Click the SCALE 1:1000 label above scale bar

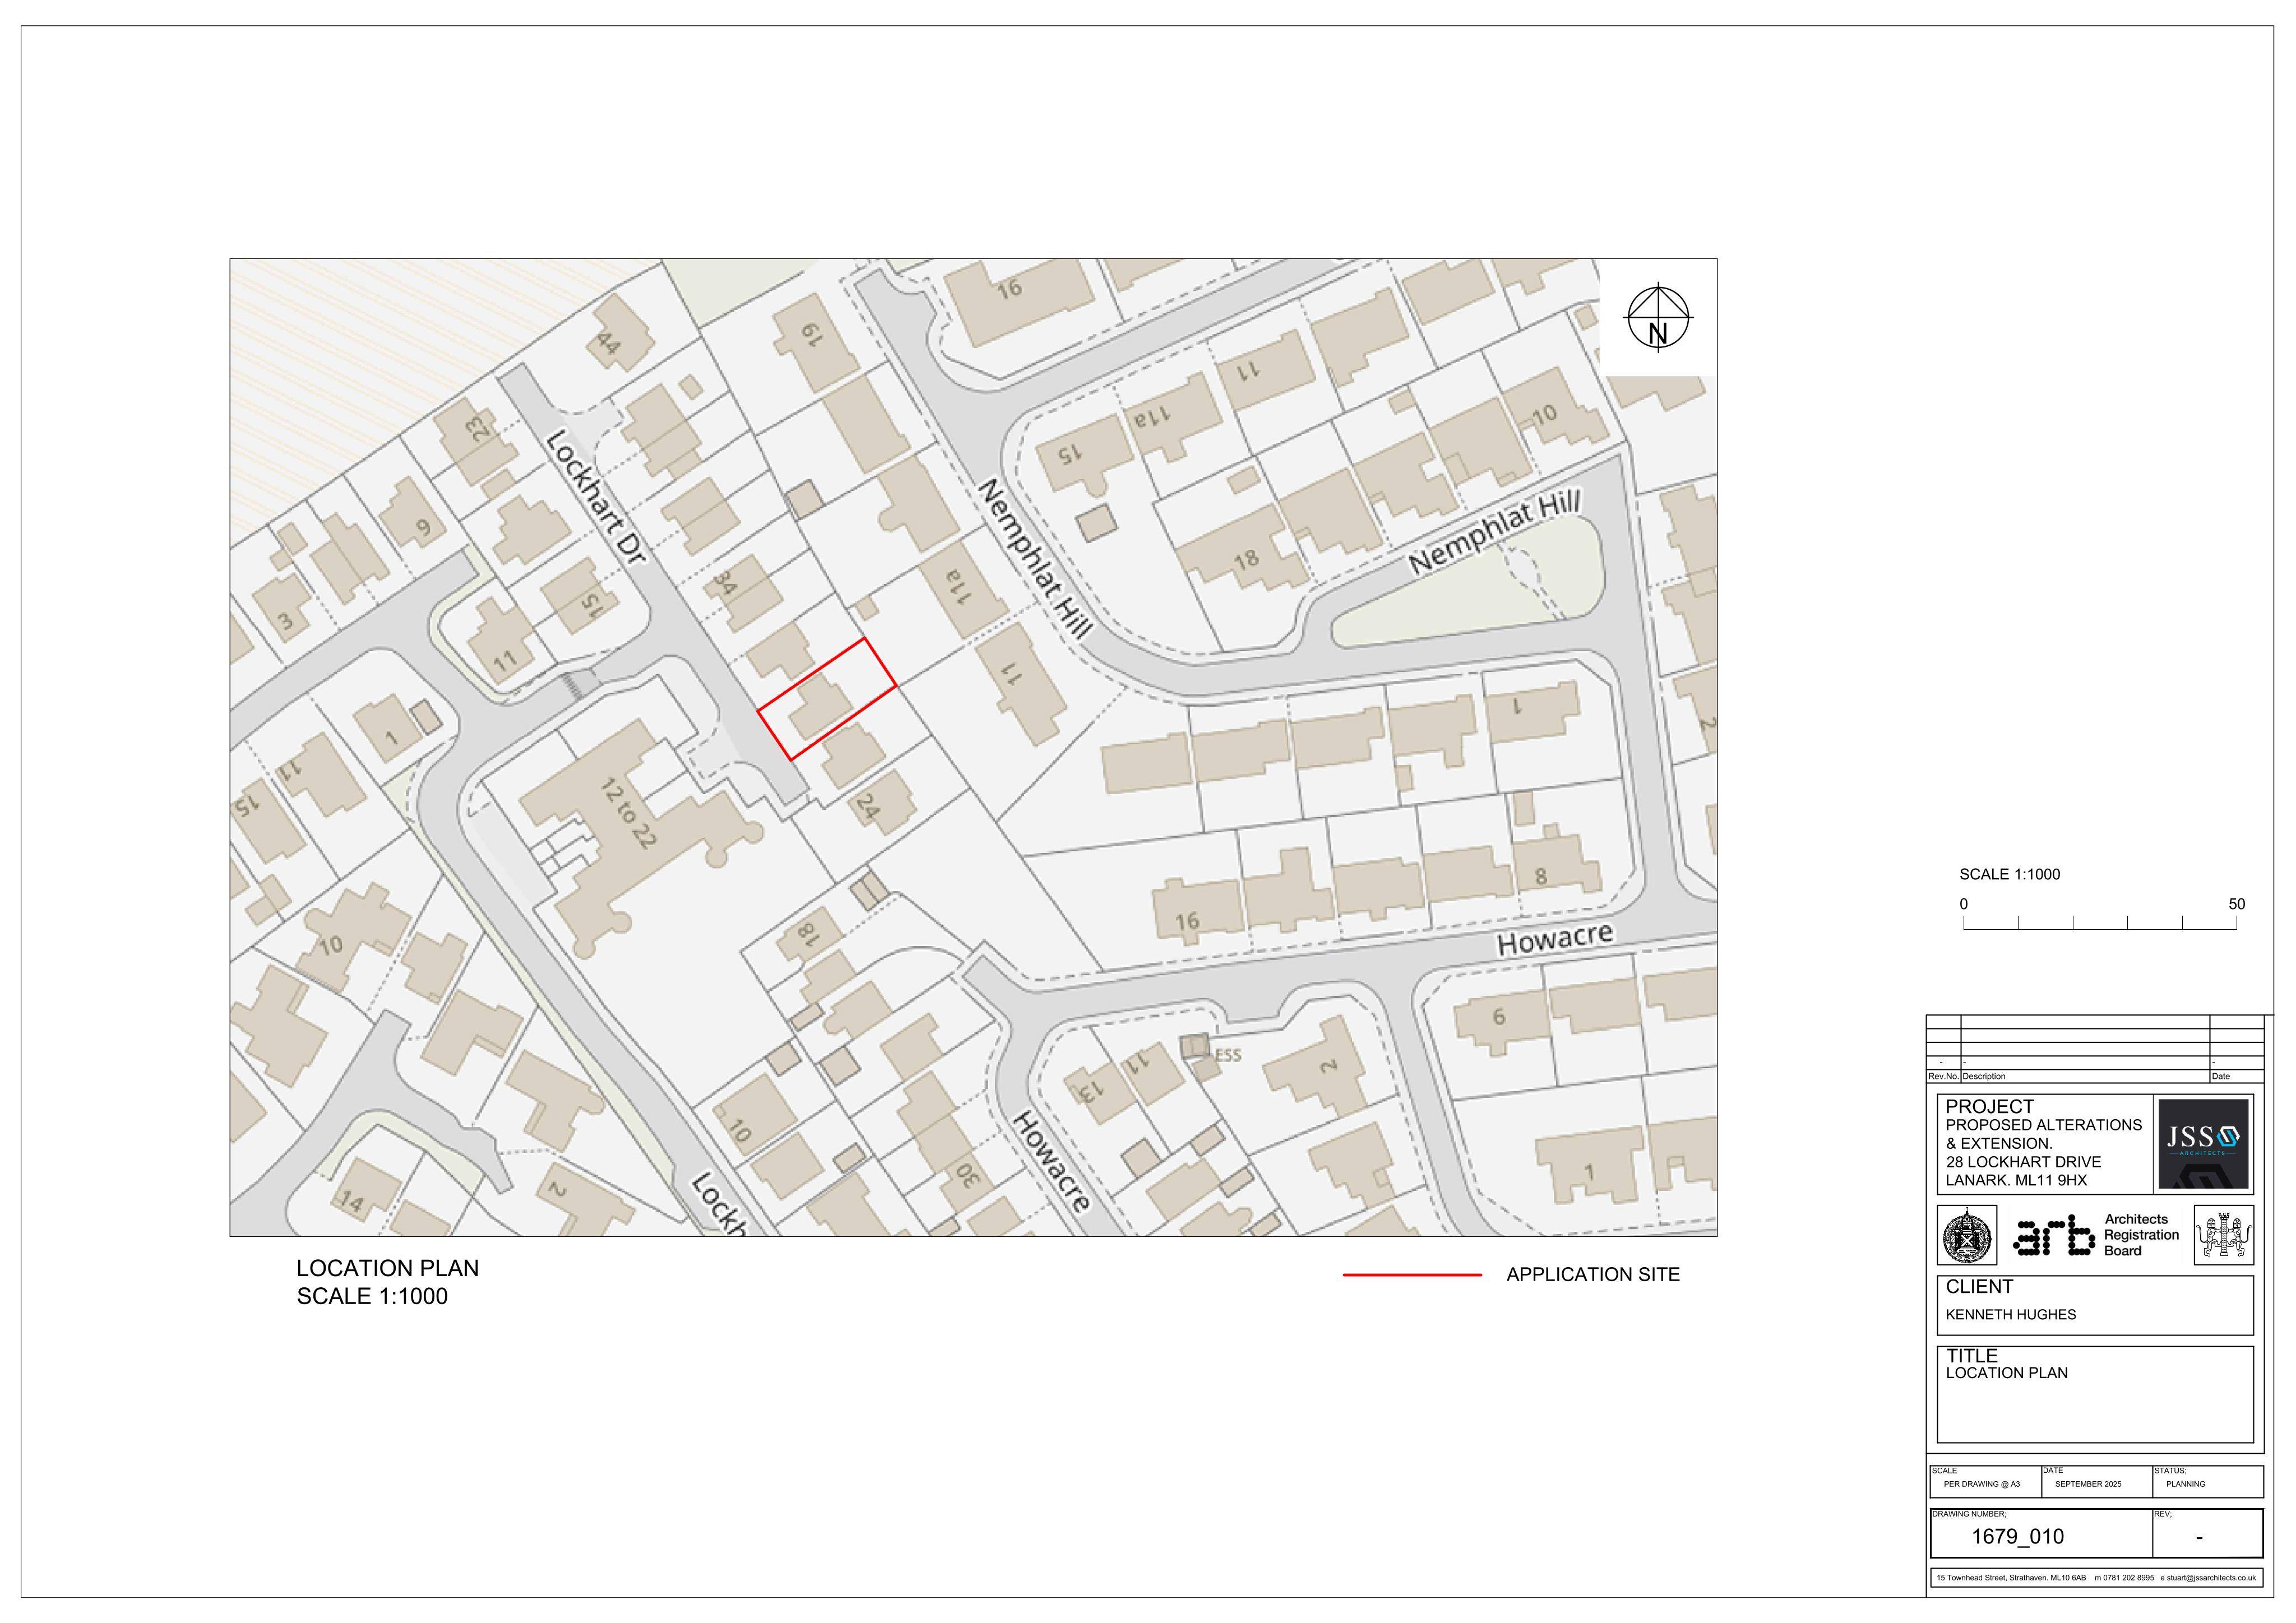pyautogui.click(x=2009, y=874)
